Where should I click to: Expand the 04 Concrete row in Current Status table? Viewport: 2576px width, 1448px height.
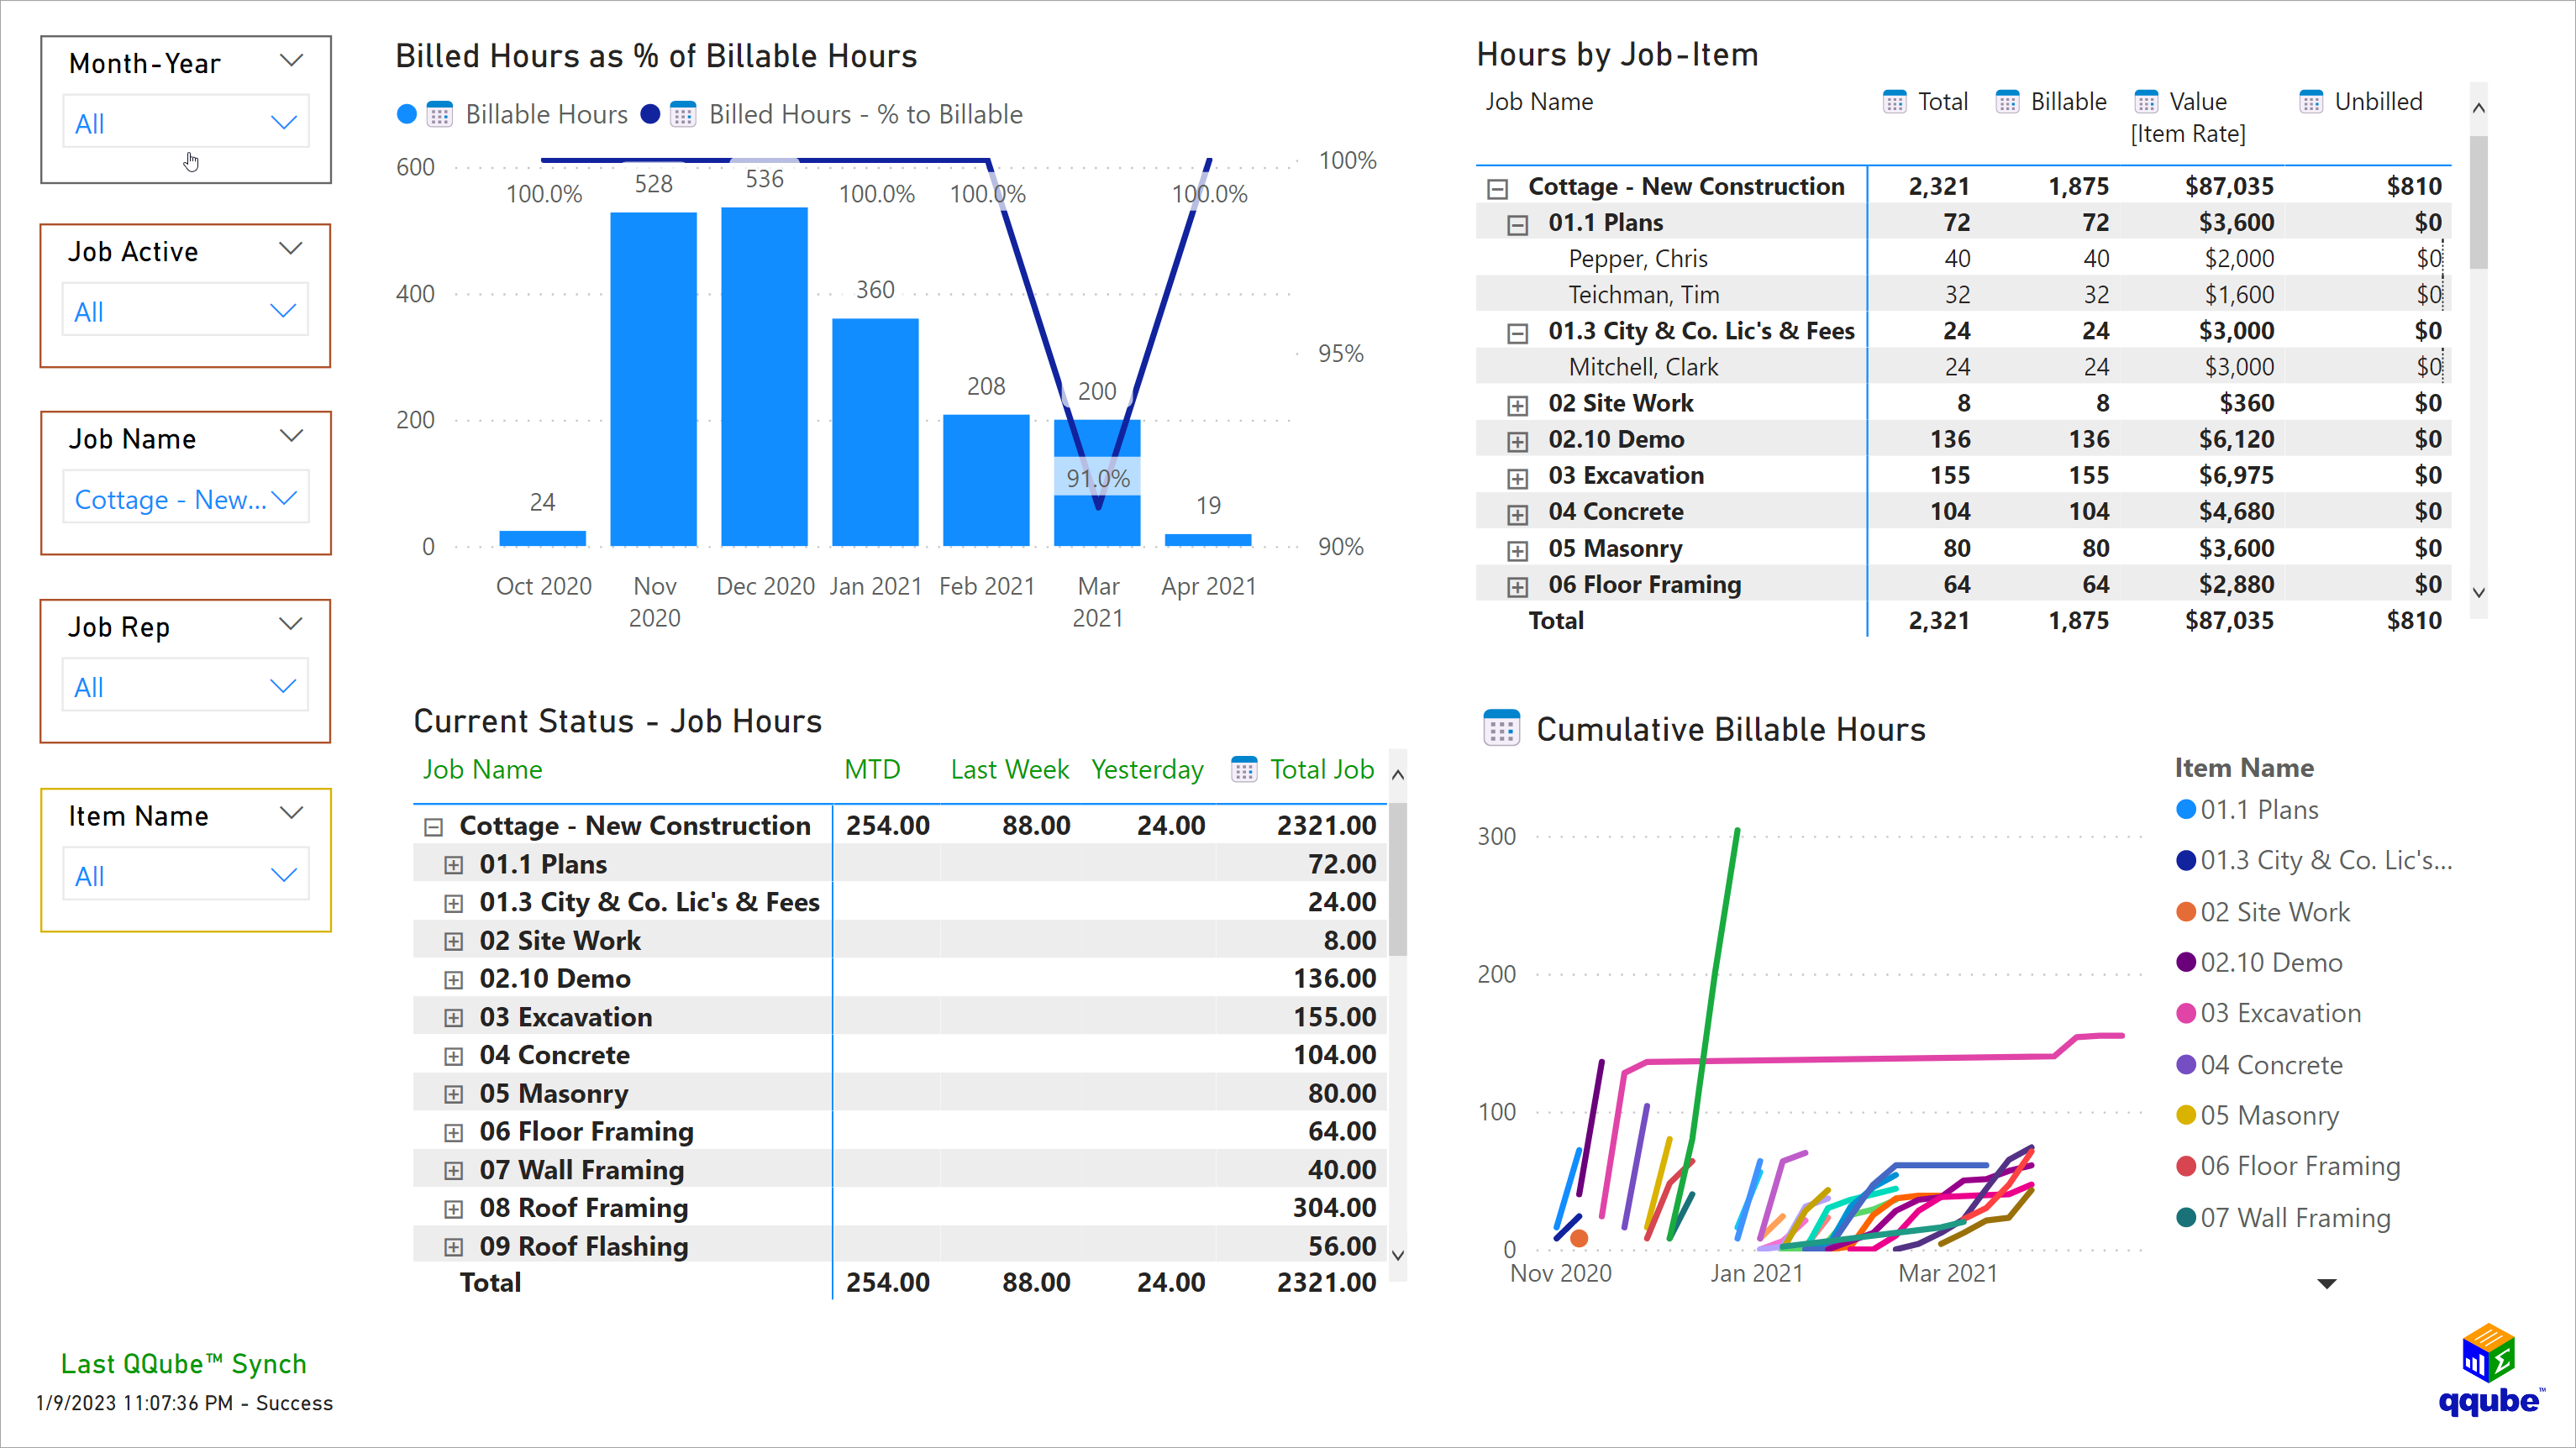point(454,1055)
